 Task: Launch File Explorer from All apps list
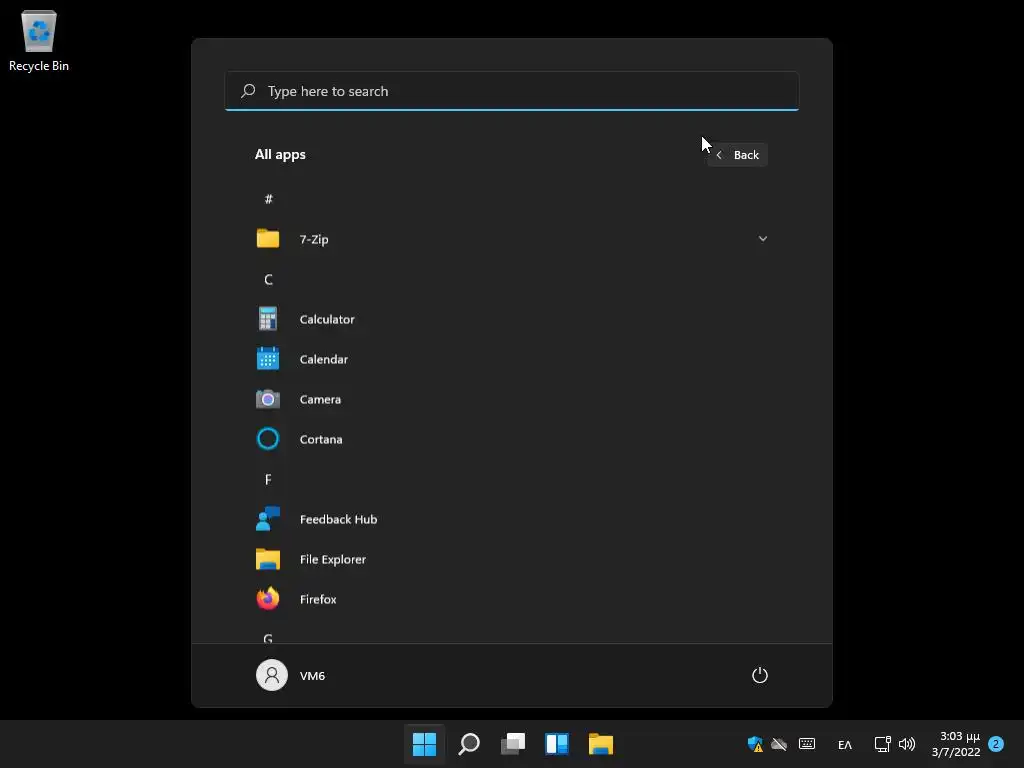tap(511, 560)
